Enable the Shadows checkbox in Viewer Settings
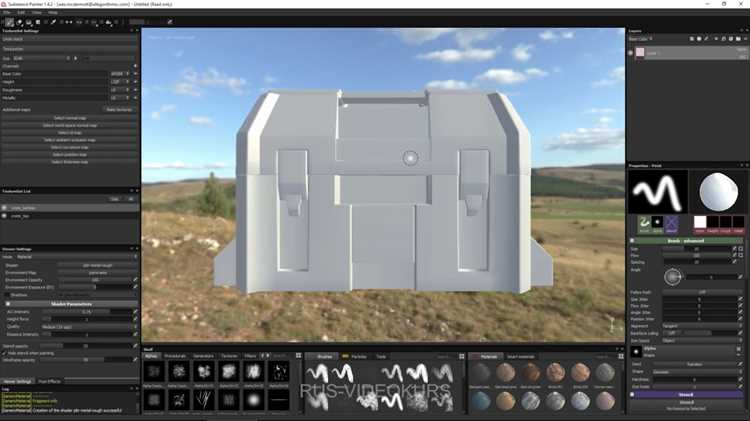This screenshot has width=750, height=421. pos(7,295)
